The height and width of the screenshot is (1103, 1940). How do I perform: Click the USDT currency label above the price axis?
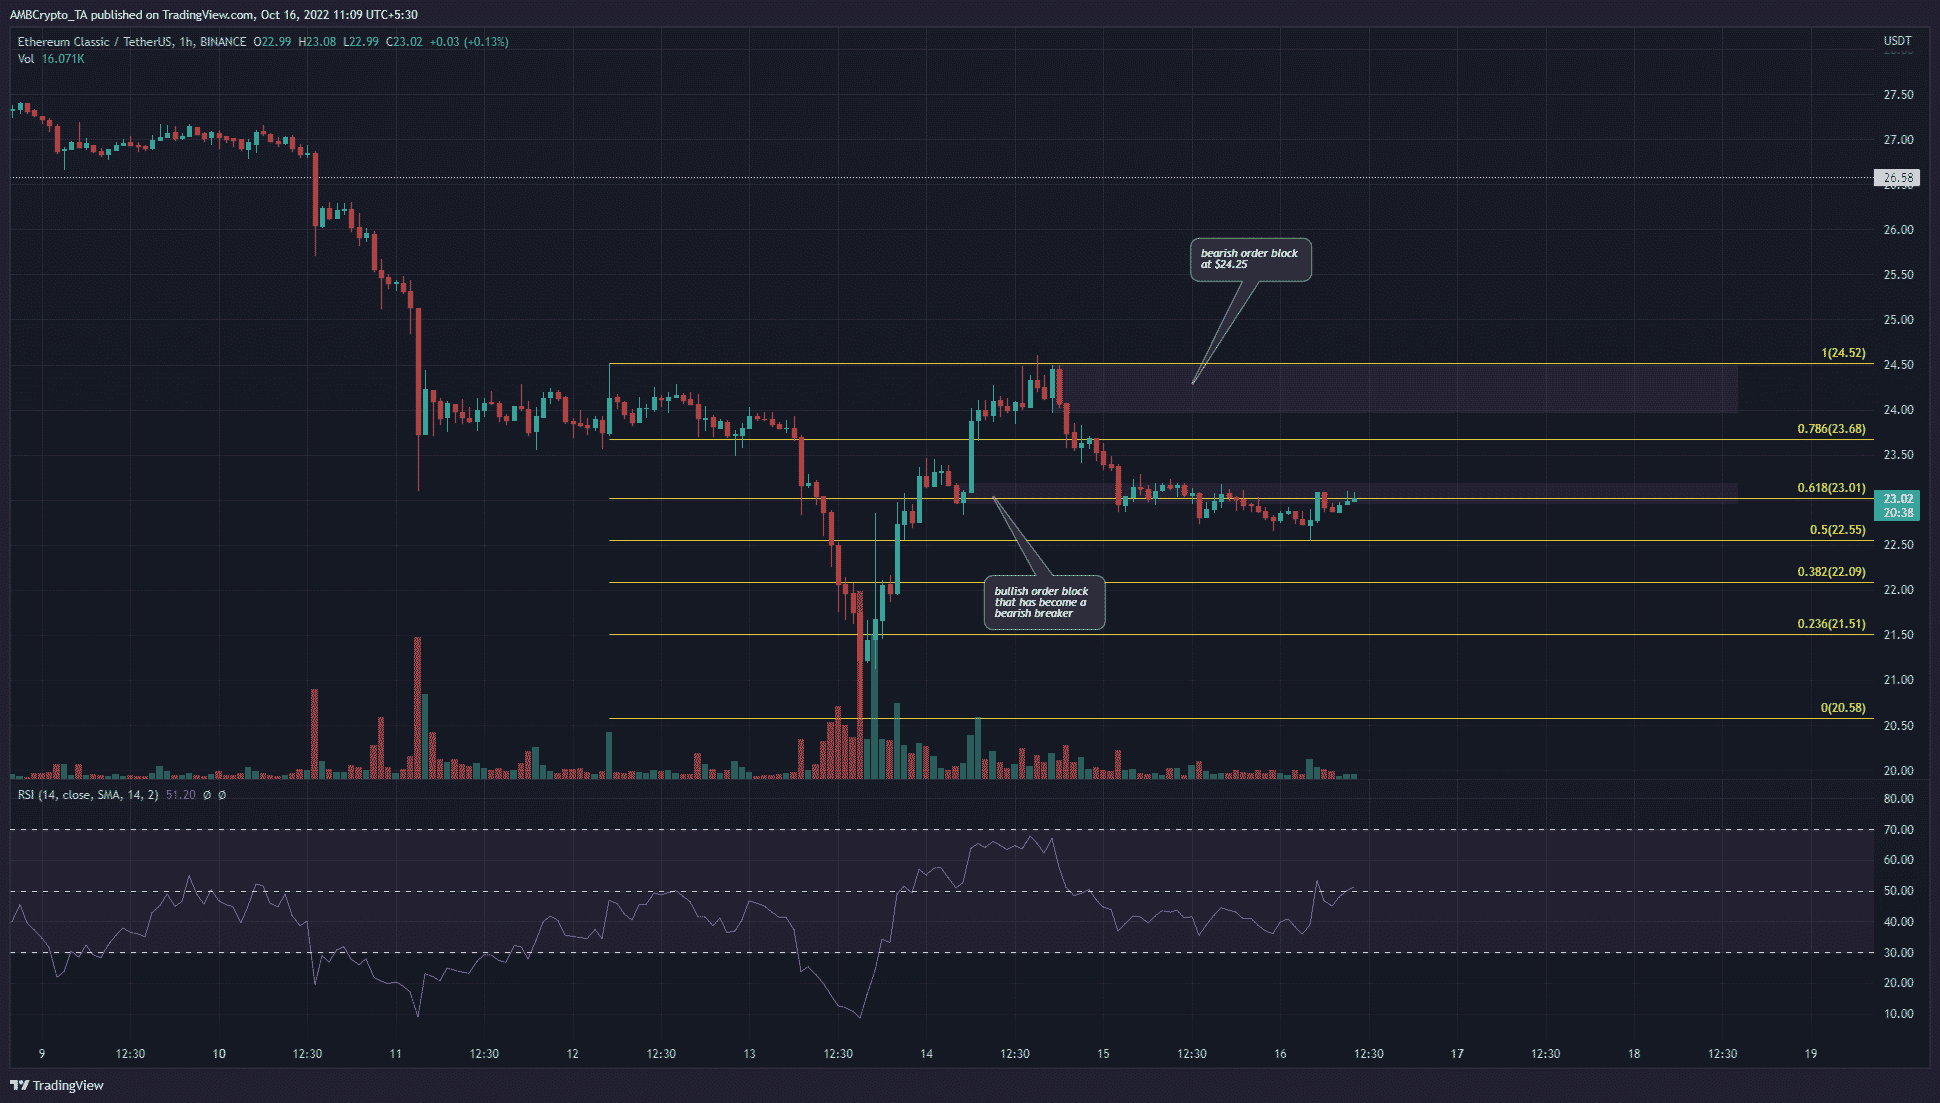1897,41
